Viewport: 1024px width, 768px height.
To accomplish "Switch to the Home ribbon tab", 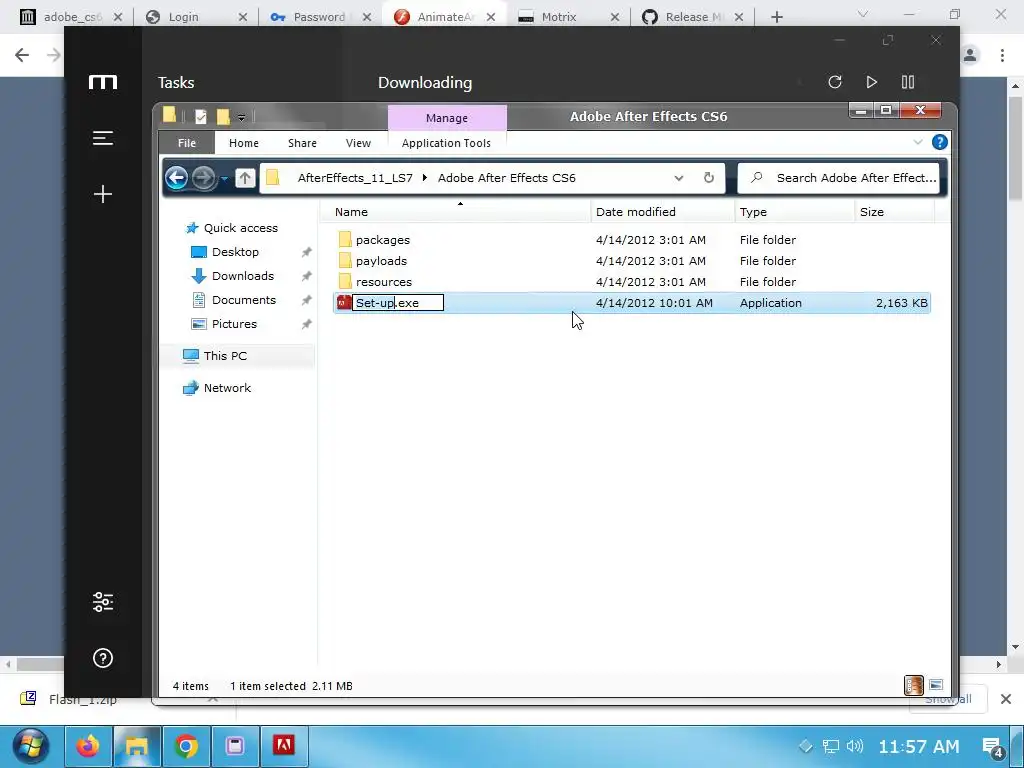I will (x=244, y=143).
